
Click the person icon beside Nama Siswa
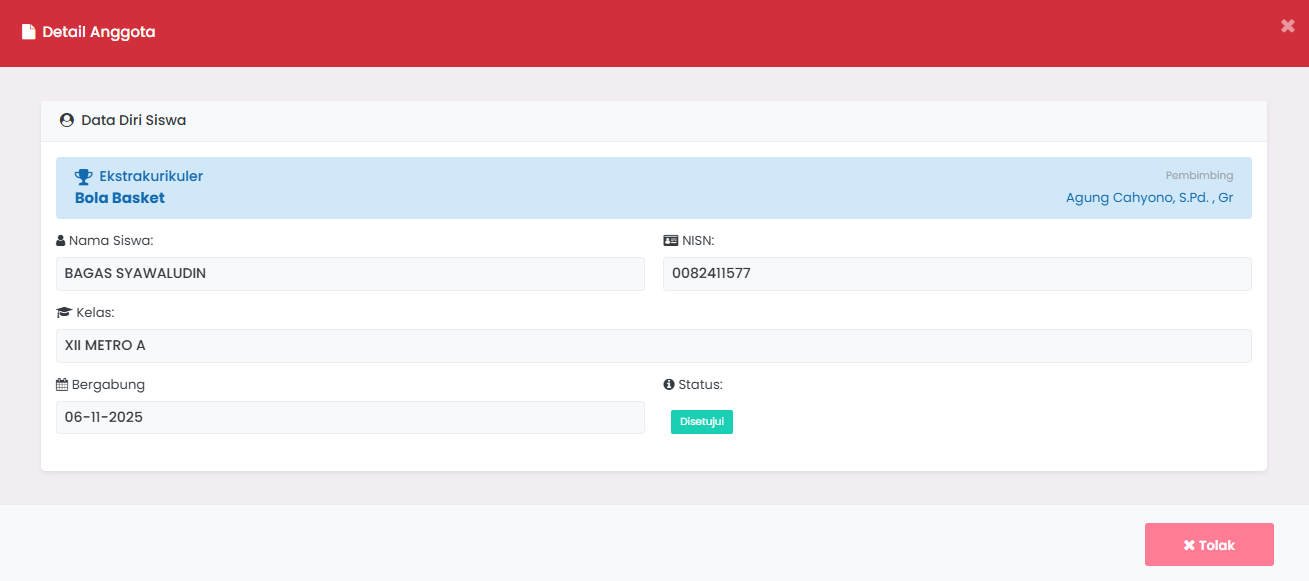click(x=61, y=241)
